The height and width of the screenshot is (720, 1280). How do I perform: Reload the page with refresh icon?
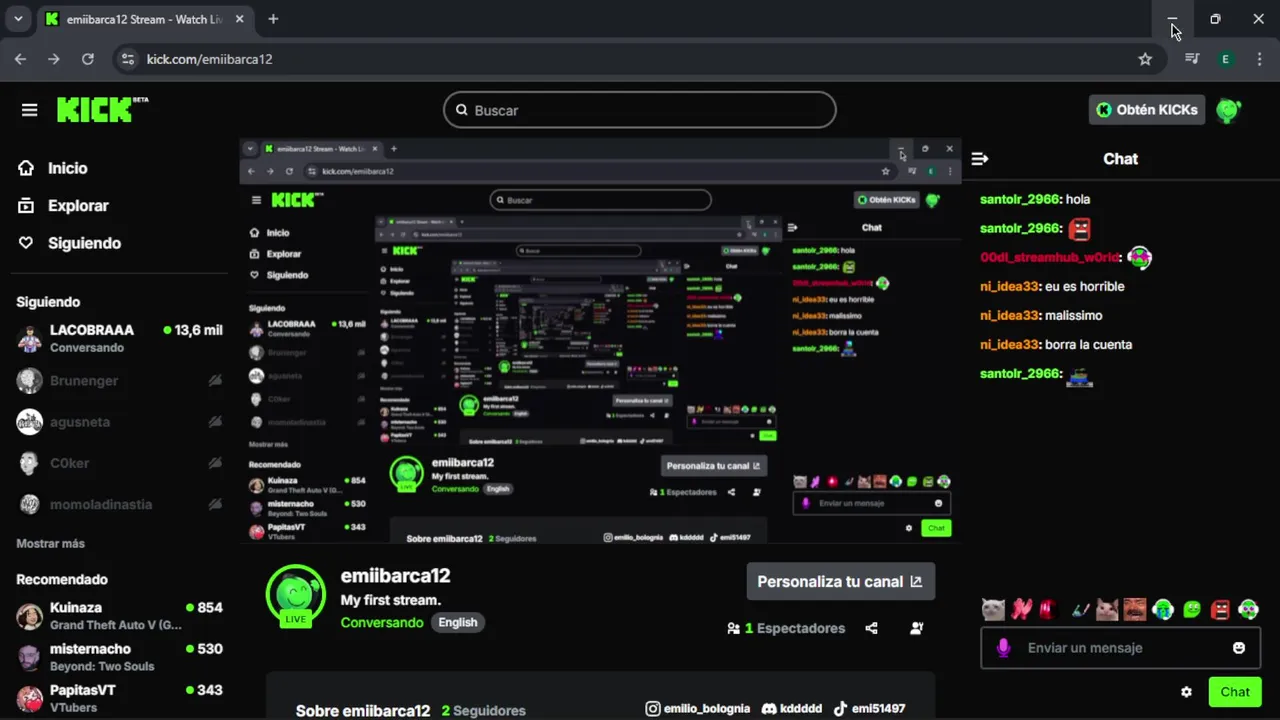pyautogui.click(x=88, y=59)
